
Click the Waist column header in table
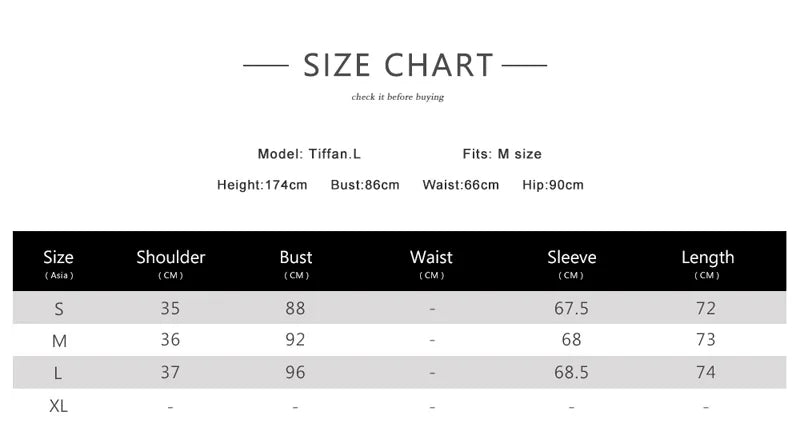[432, 258]
